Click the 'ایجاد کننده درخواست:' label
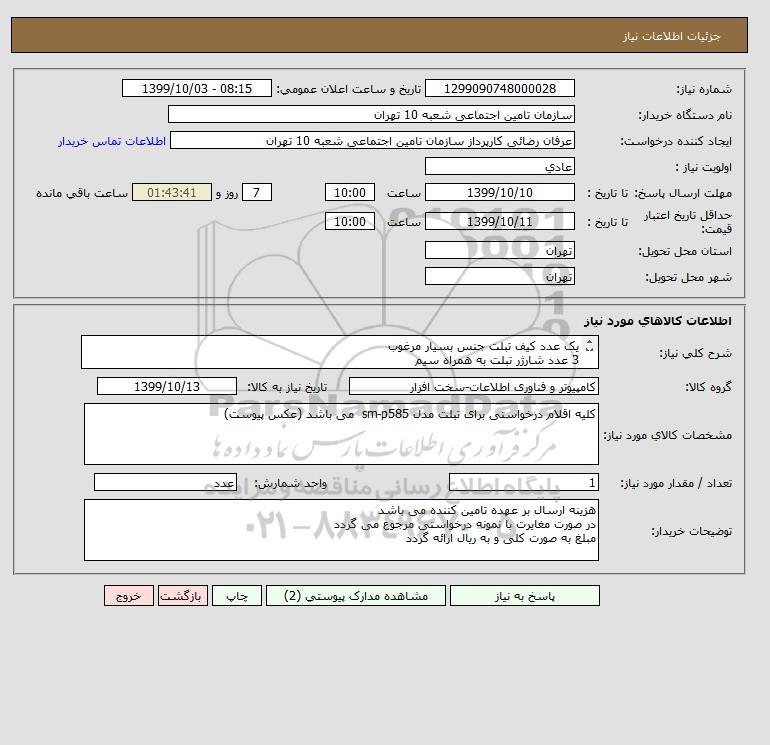The image size is (770, 745). point(676,141)
